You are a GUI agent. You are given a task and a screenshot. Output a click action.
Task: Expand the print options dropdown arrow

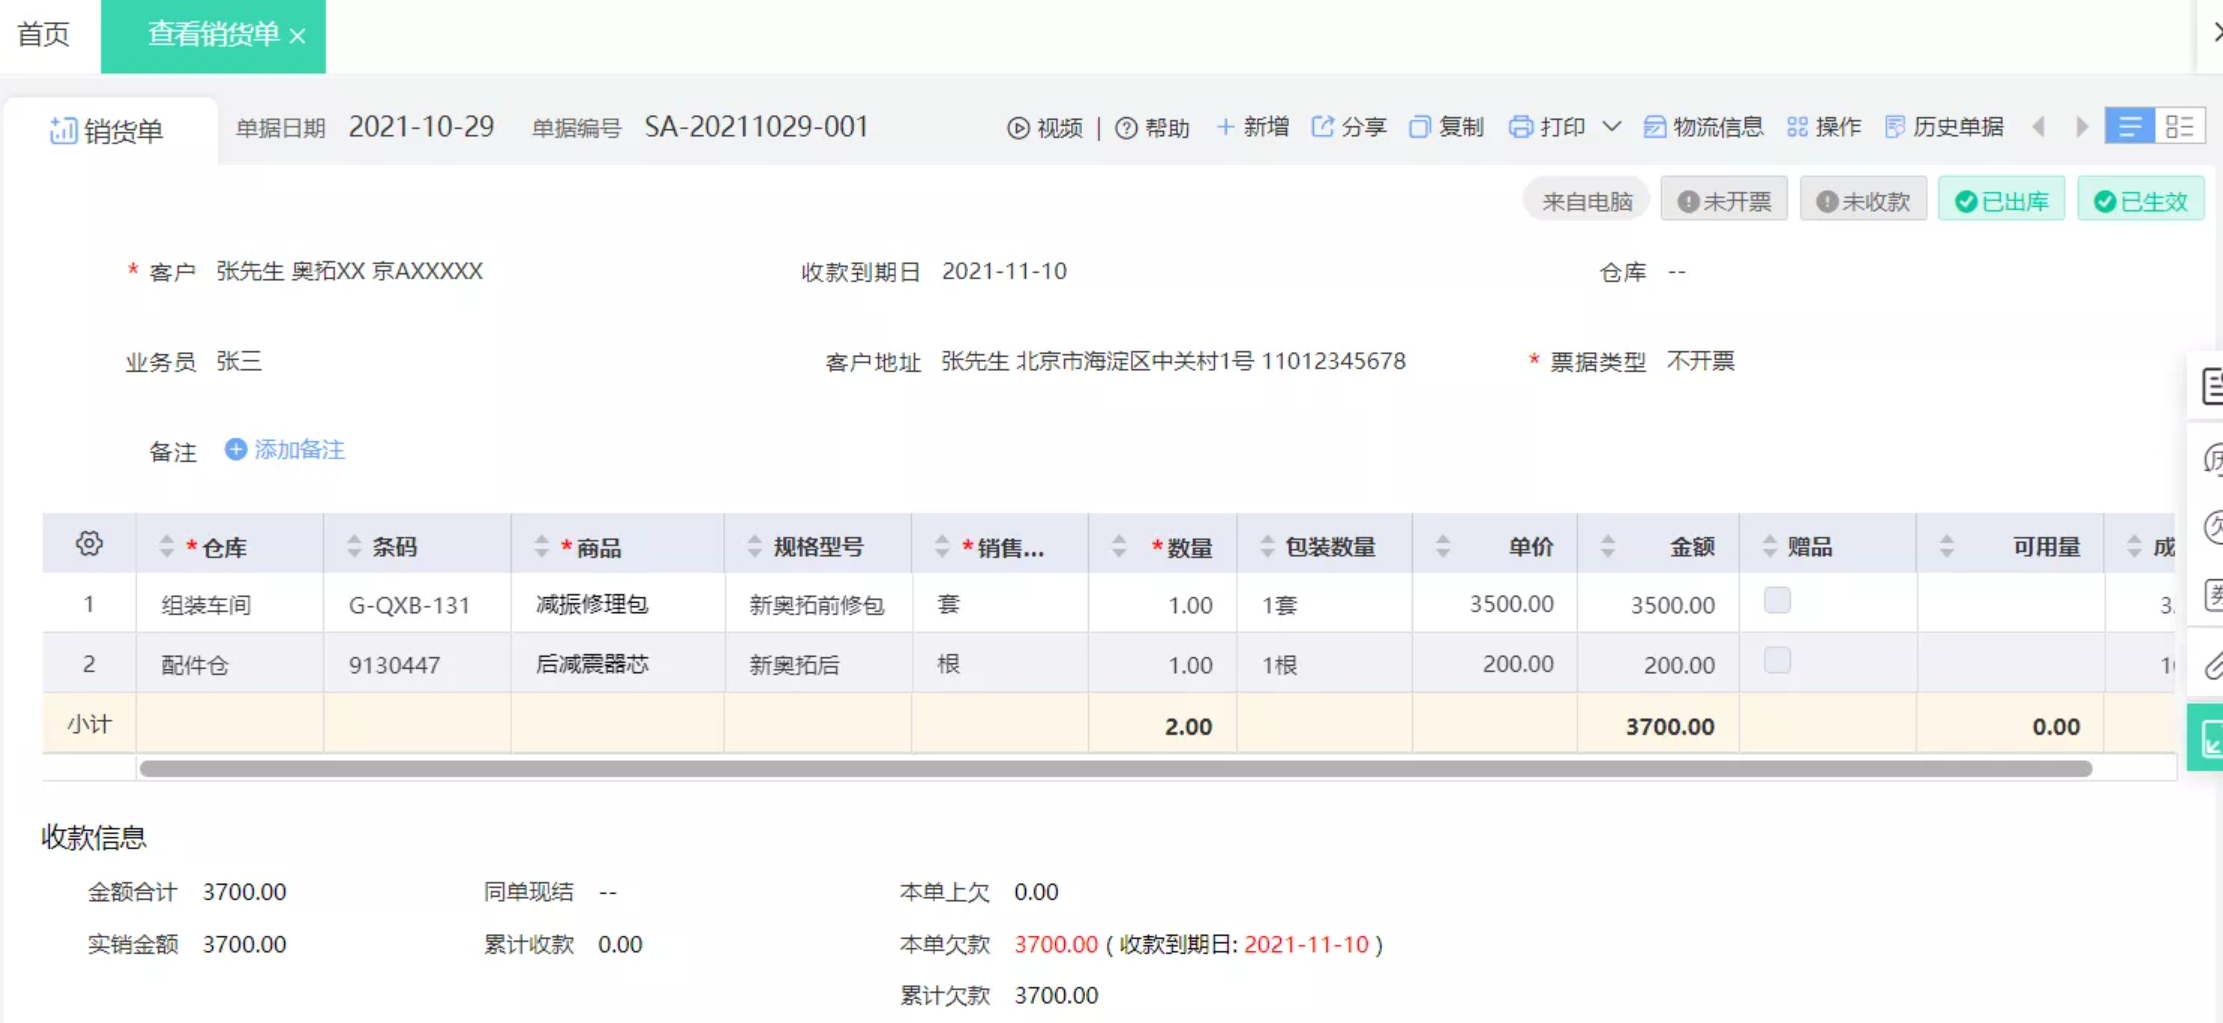1611,127
